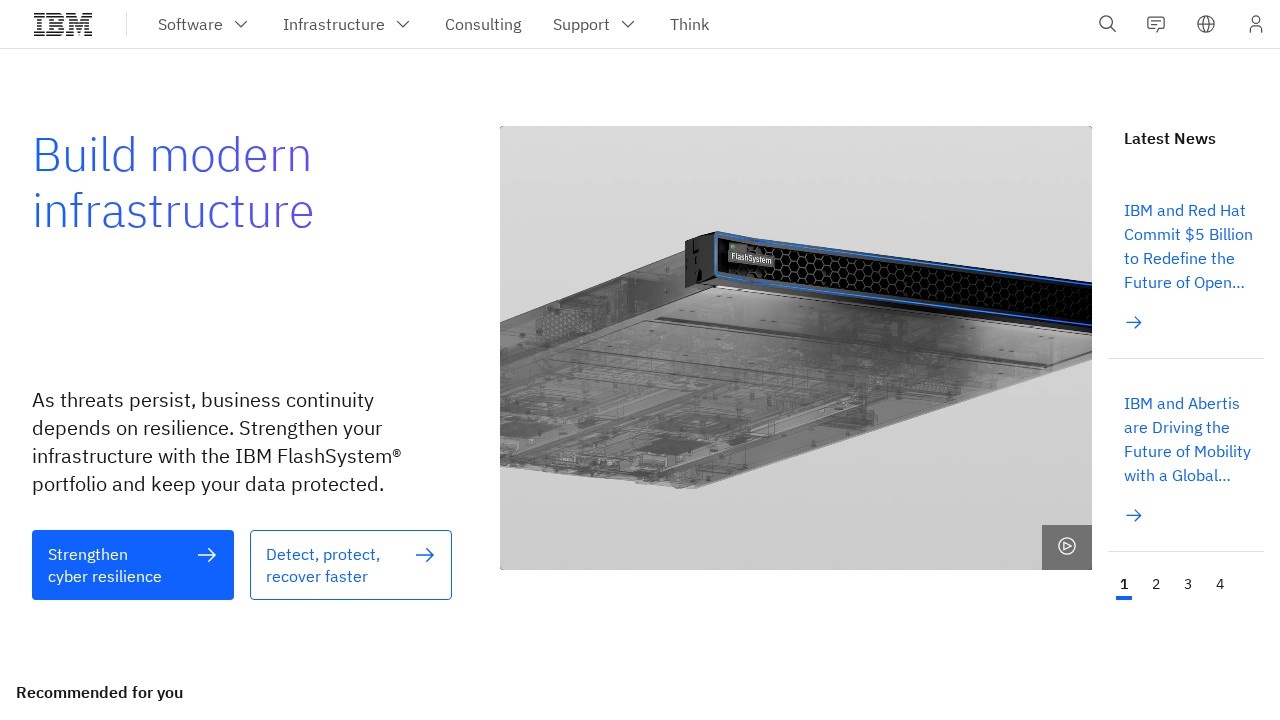The width and height of the screenshot is (1280, 720).
Task: Open the Think nav item
Action: pyautogui.click(x=689, y=24)
